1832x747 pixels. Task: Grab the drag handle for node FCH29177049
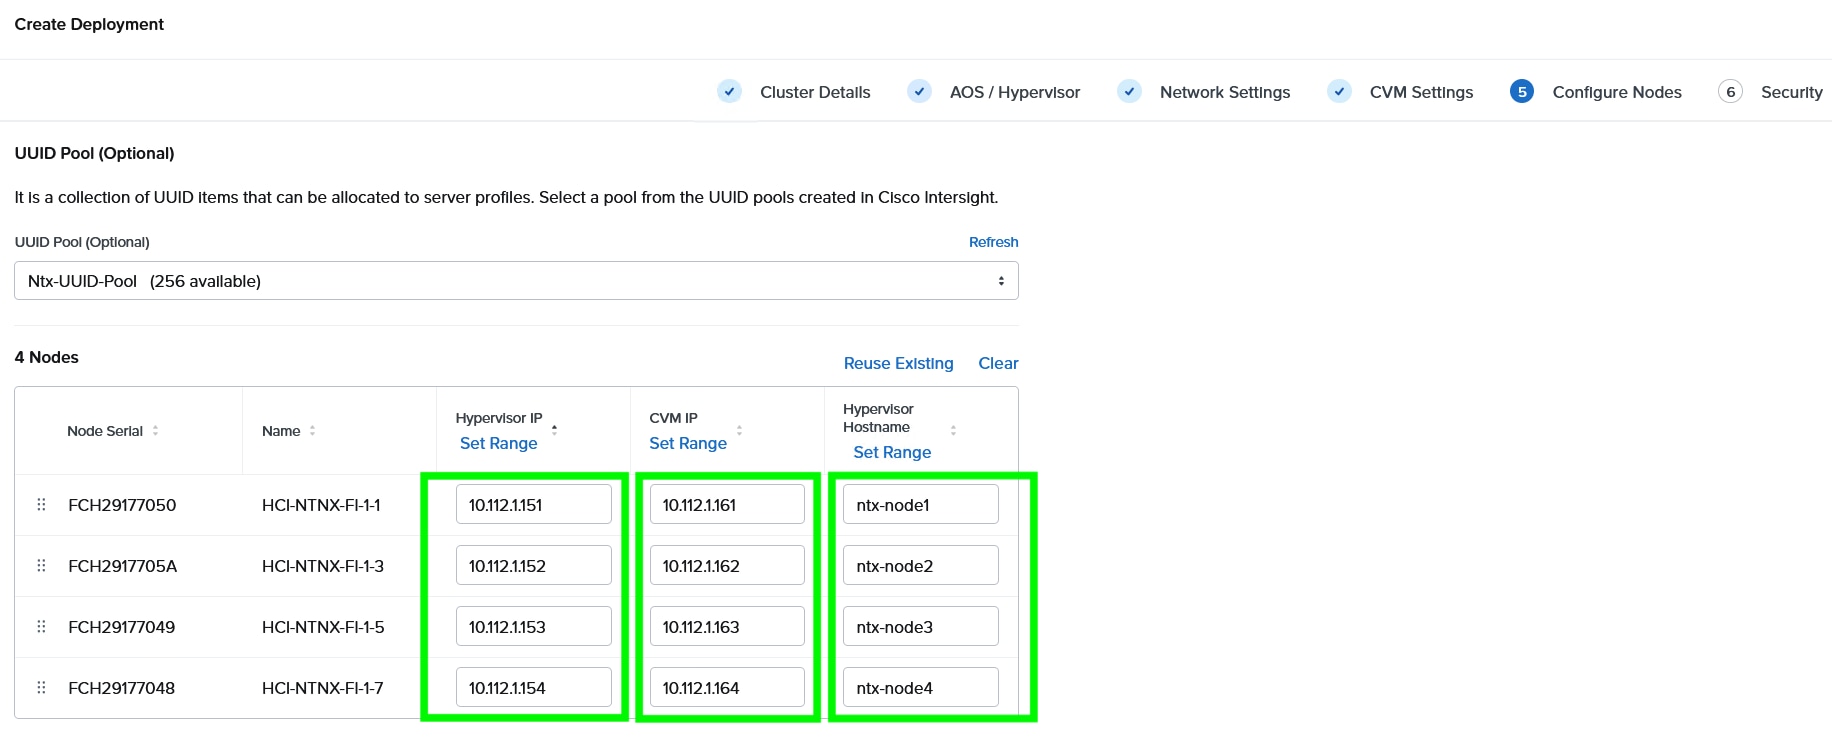coord(41,627)
